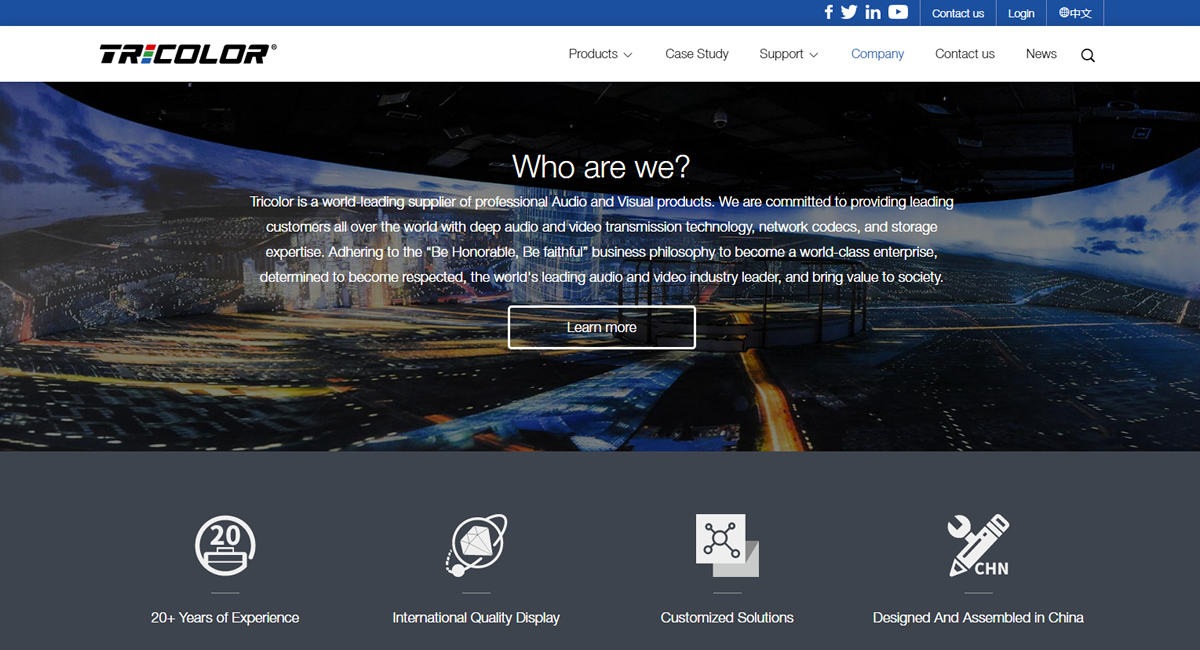Screen dimensions: 1200x650
Task: Go to News in navigation bar
Action: pyautogui.click(x=1041, y=54)
